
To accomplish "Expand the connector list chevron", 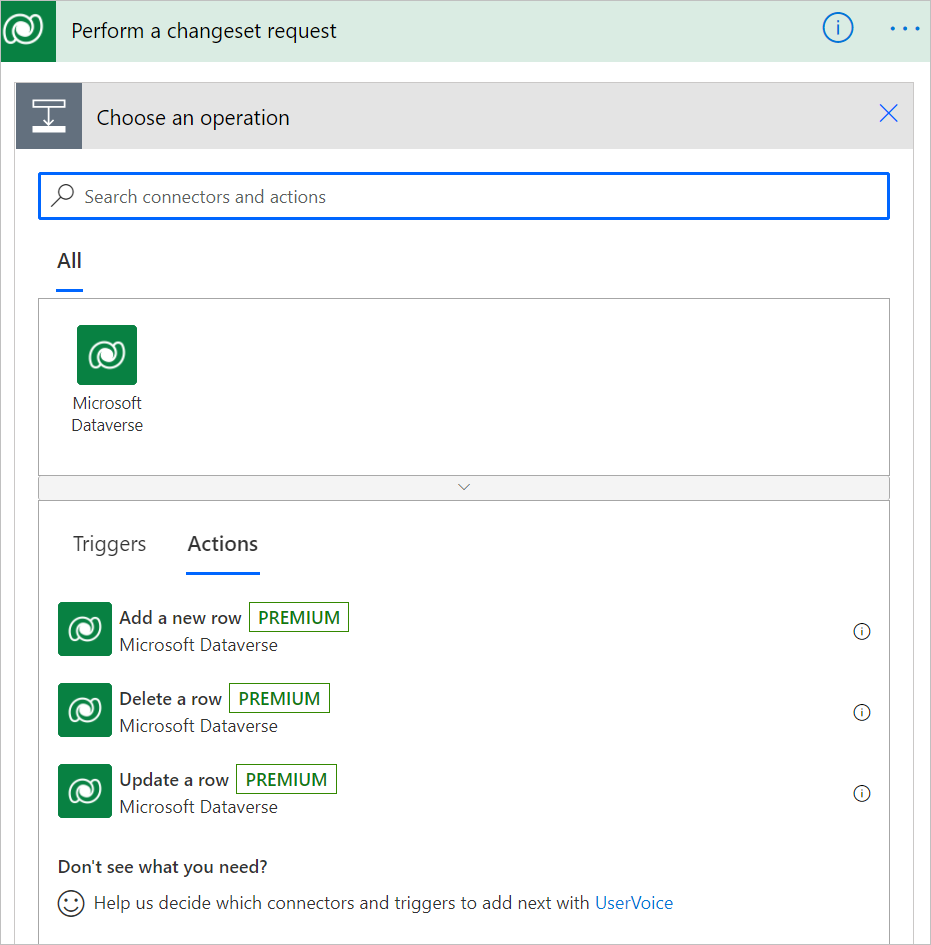I will (x=463, y=487).
